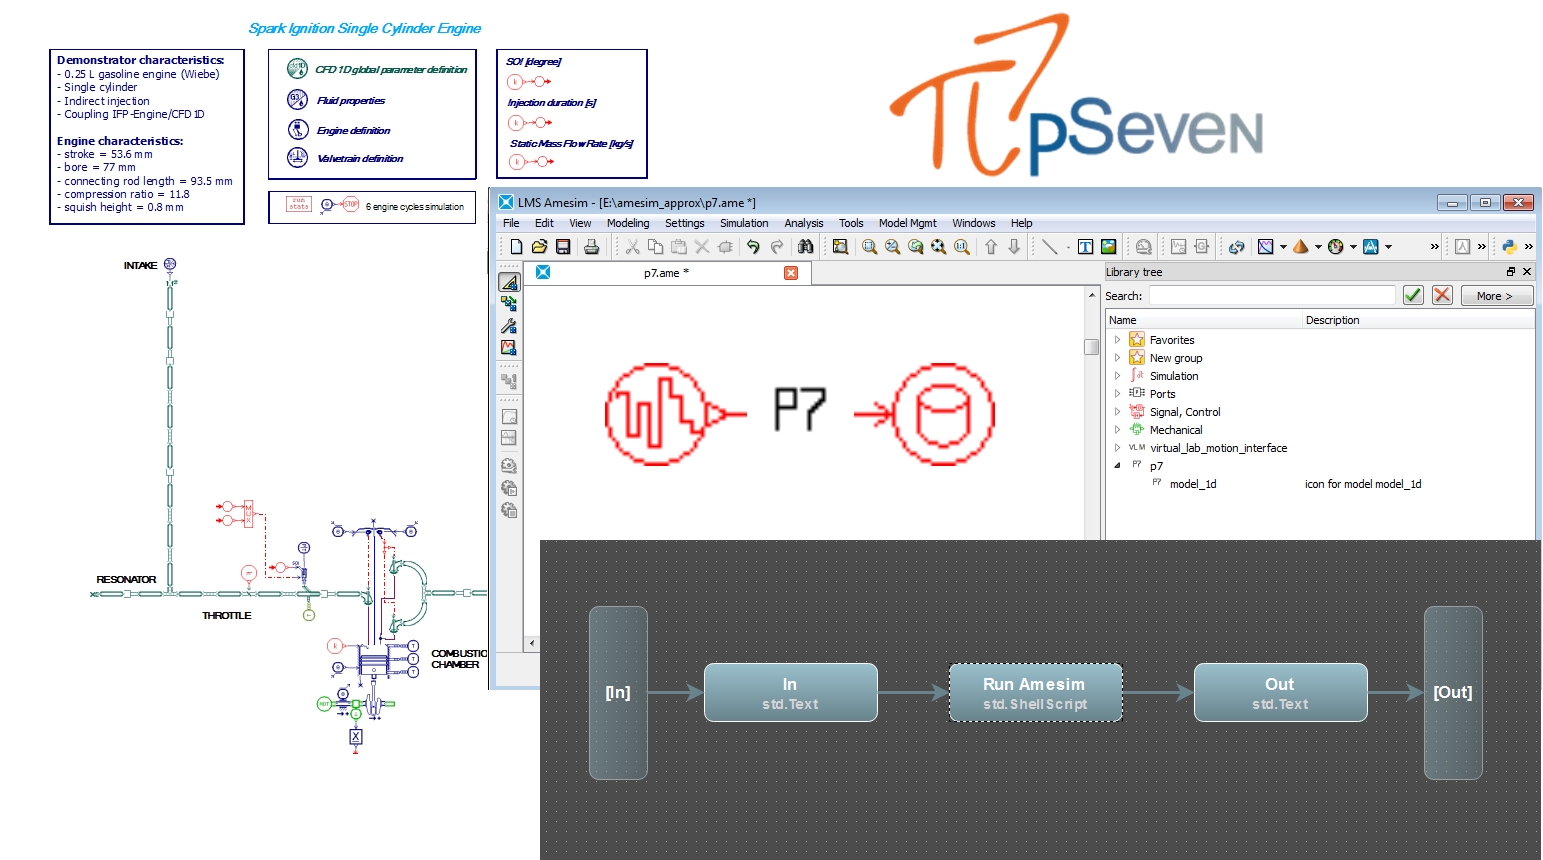Select the p7.ame document tab
Image resolution: width=1543 pixels, height=860 pixels.
(x=666, y=273)
